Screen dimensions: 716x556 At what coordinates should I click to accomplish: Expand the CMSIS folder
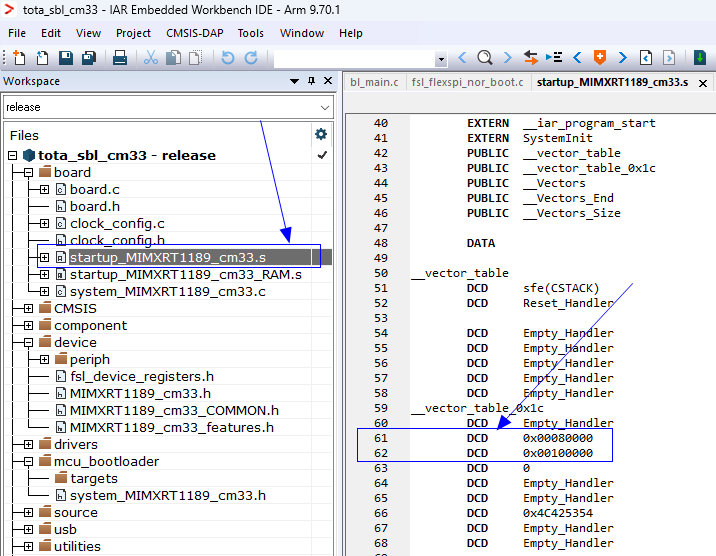point(28,309)
